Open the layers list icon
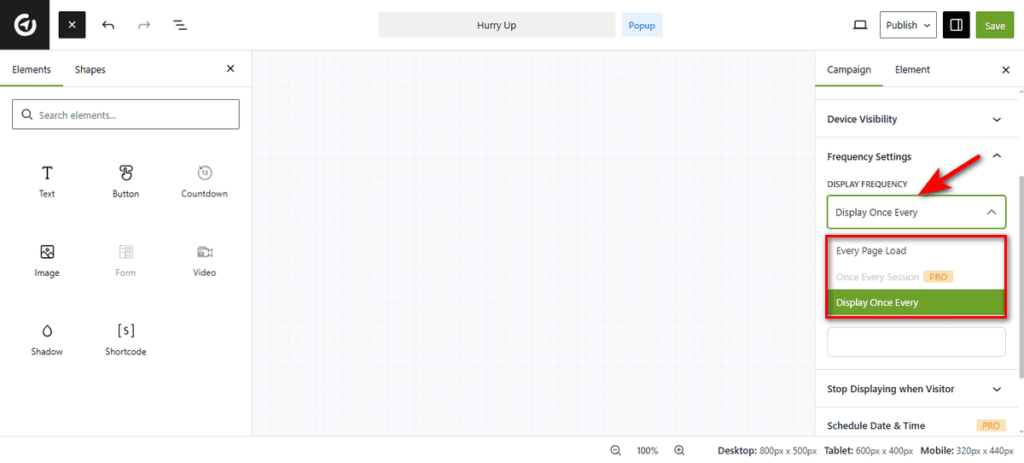 [180, 25]
